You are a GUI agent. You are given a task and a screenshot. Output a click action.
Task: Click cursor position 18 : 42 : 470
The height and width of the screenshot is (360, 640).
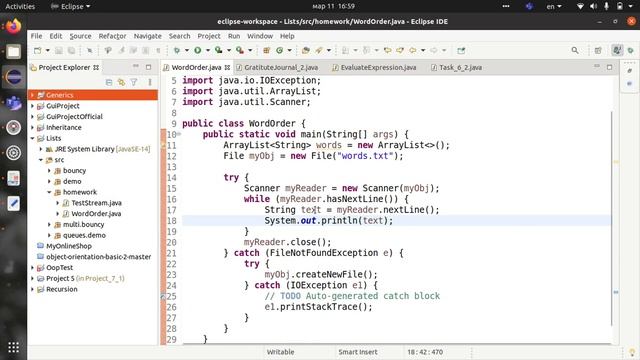coord(425,352)
